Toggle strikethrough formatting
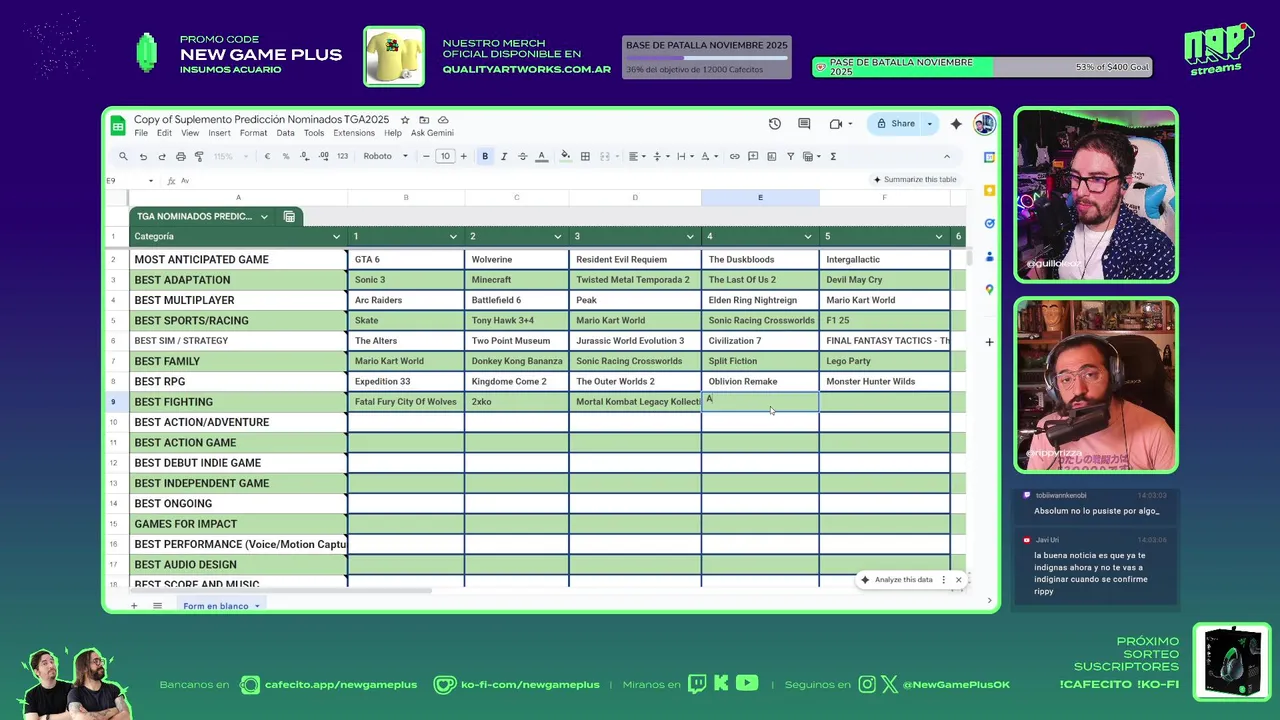 click(x=522, y=156)
